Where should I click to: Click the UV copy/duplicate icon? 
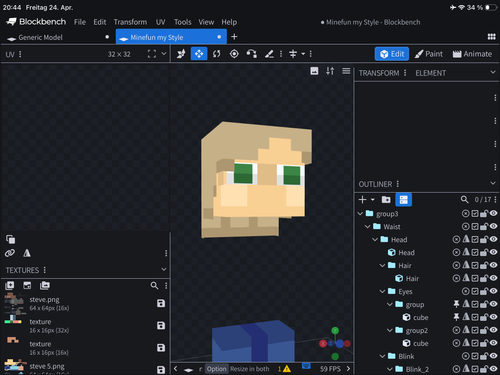[10, 239]
